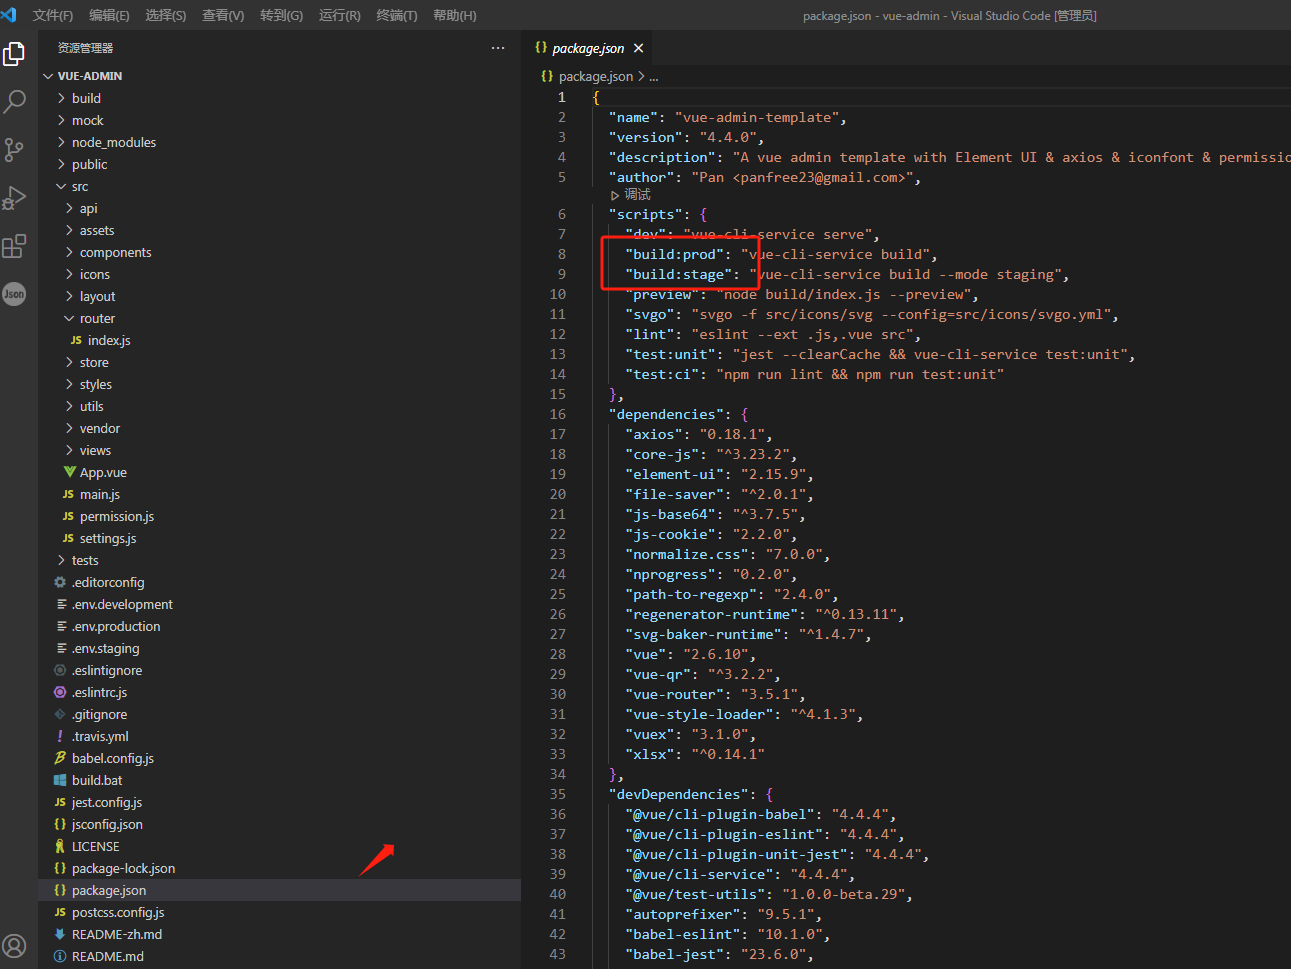Open the App.vue file
The image size is (1291, 969).
click(x=280, y=472)
